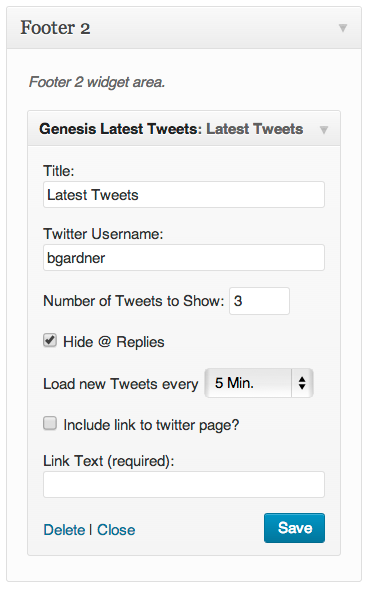
Task: Focus the Title input field
Action: (x=184, y=195)
